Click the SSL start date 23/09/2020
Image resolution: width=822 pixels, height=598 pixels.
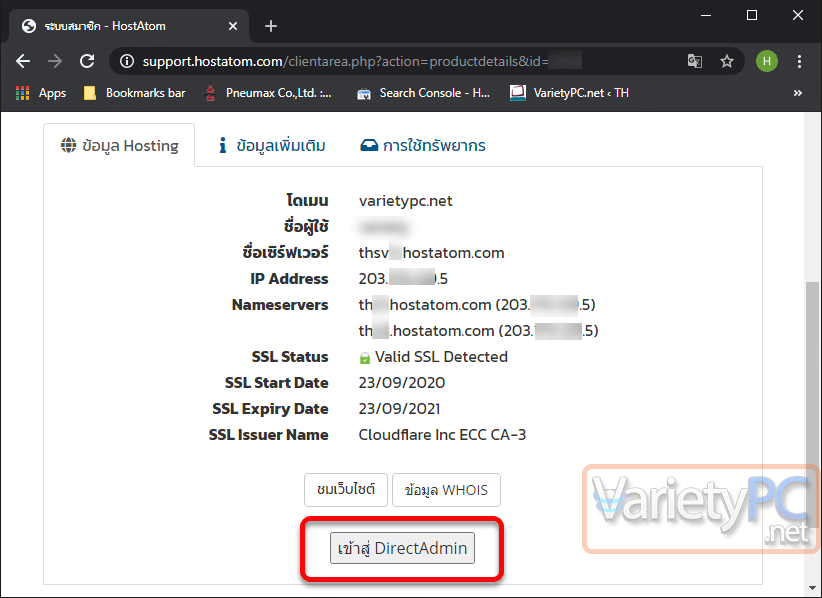coord(402,383)
